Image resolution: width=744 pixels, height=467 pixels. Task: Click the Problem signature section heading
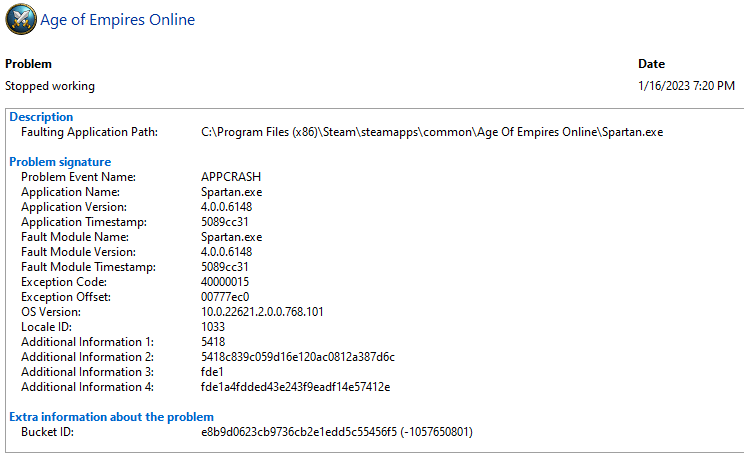60,162
